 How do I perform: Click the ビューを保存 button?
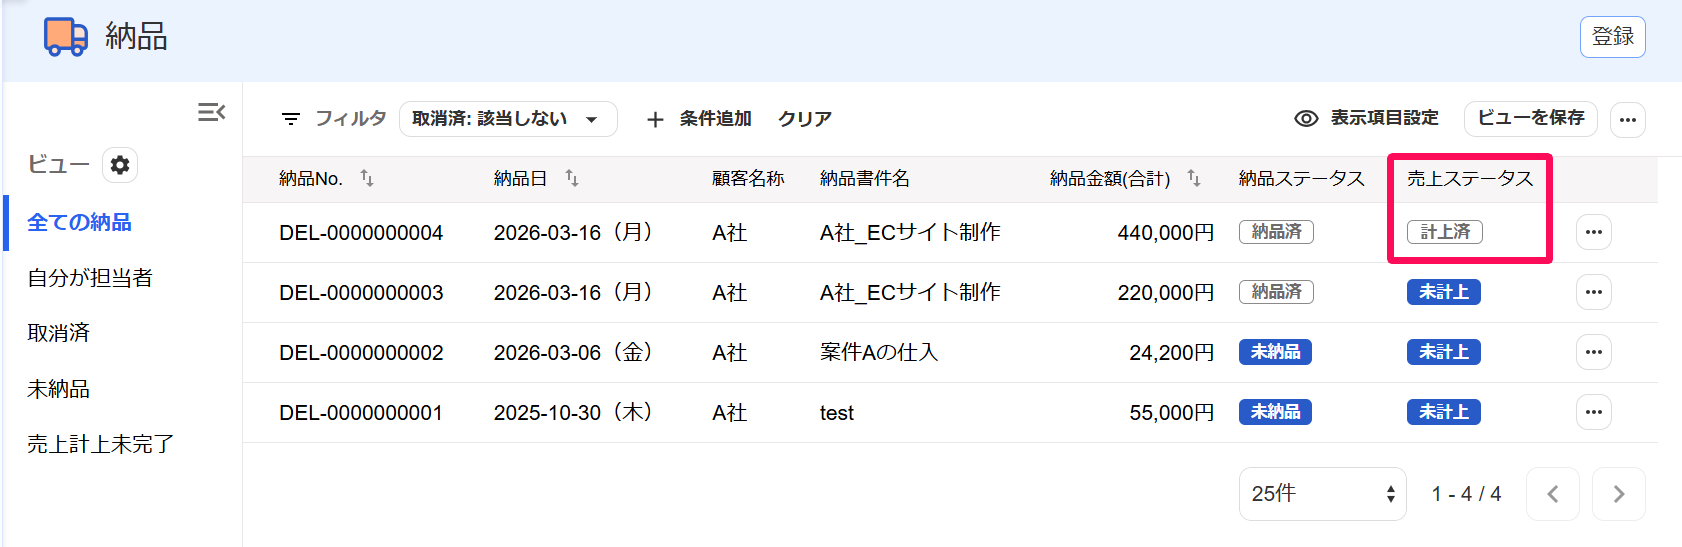pyautogui.click(x=1531, y=119)
